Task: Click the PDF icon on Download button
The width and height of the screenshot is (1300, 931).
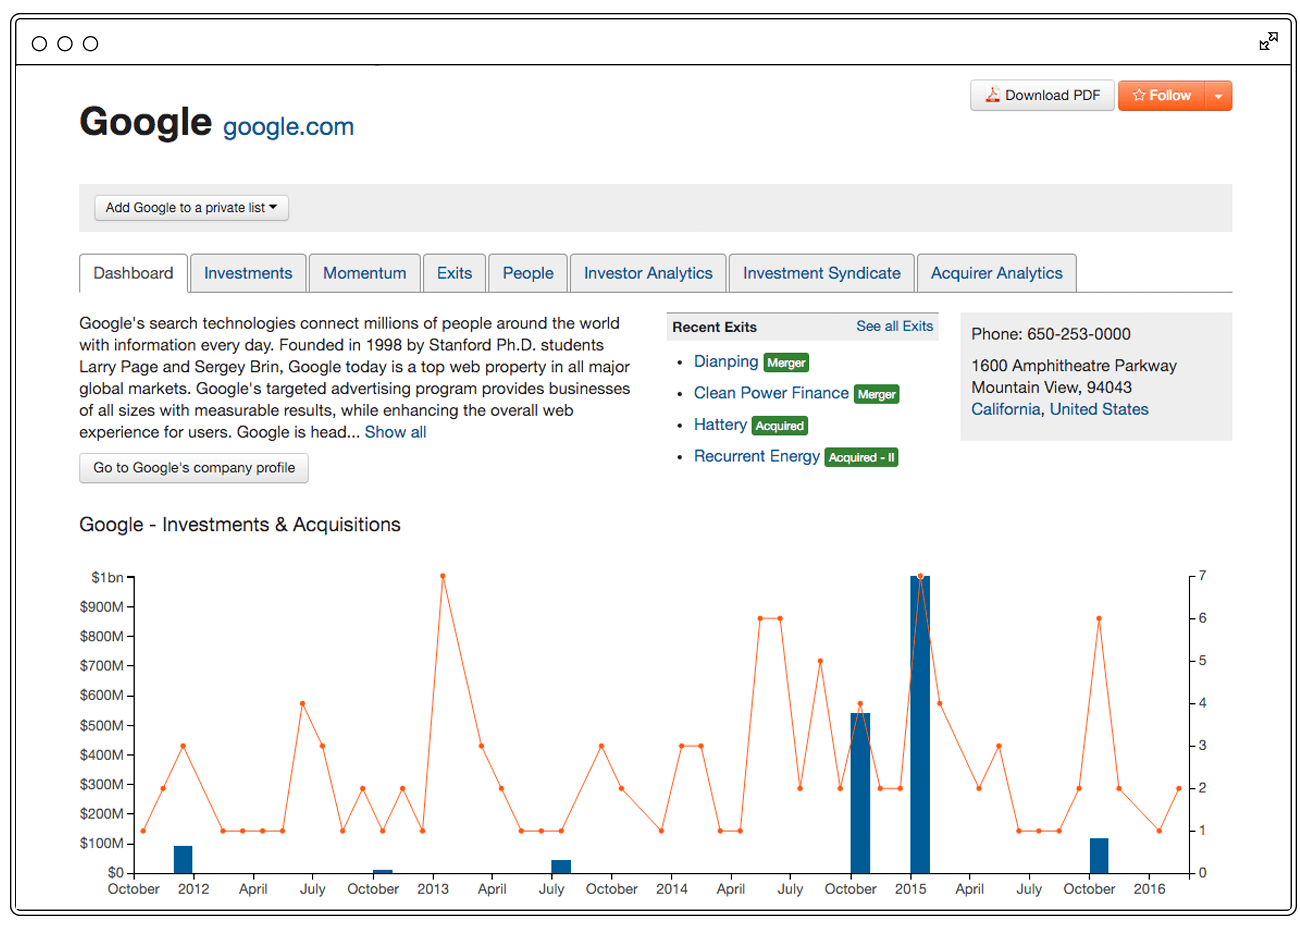Action: pos(992,95)
